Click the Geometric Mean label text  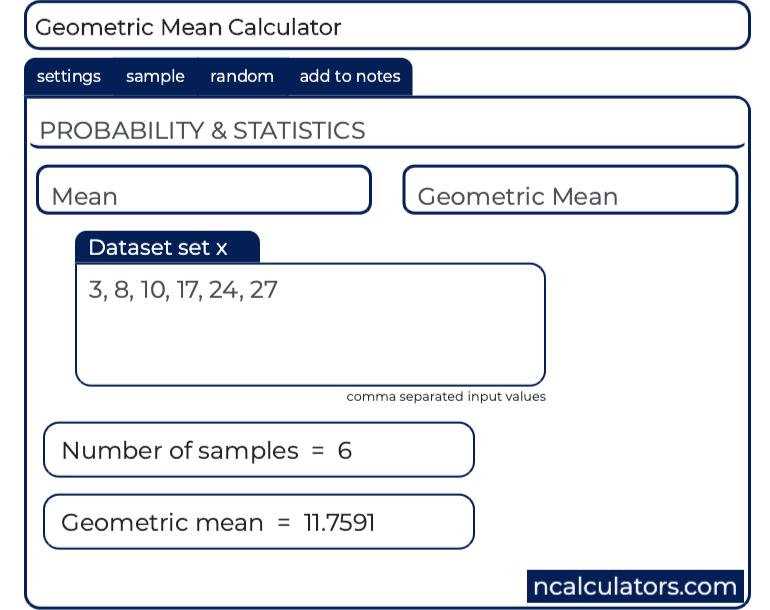518,196
